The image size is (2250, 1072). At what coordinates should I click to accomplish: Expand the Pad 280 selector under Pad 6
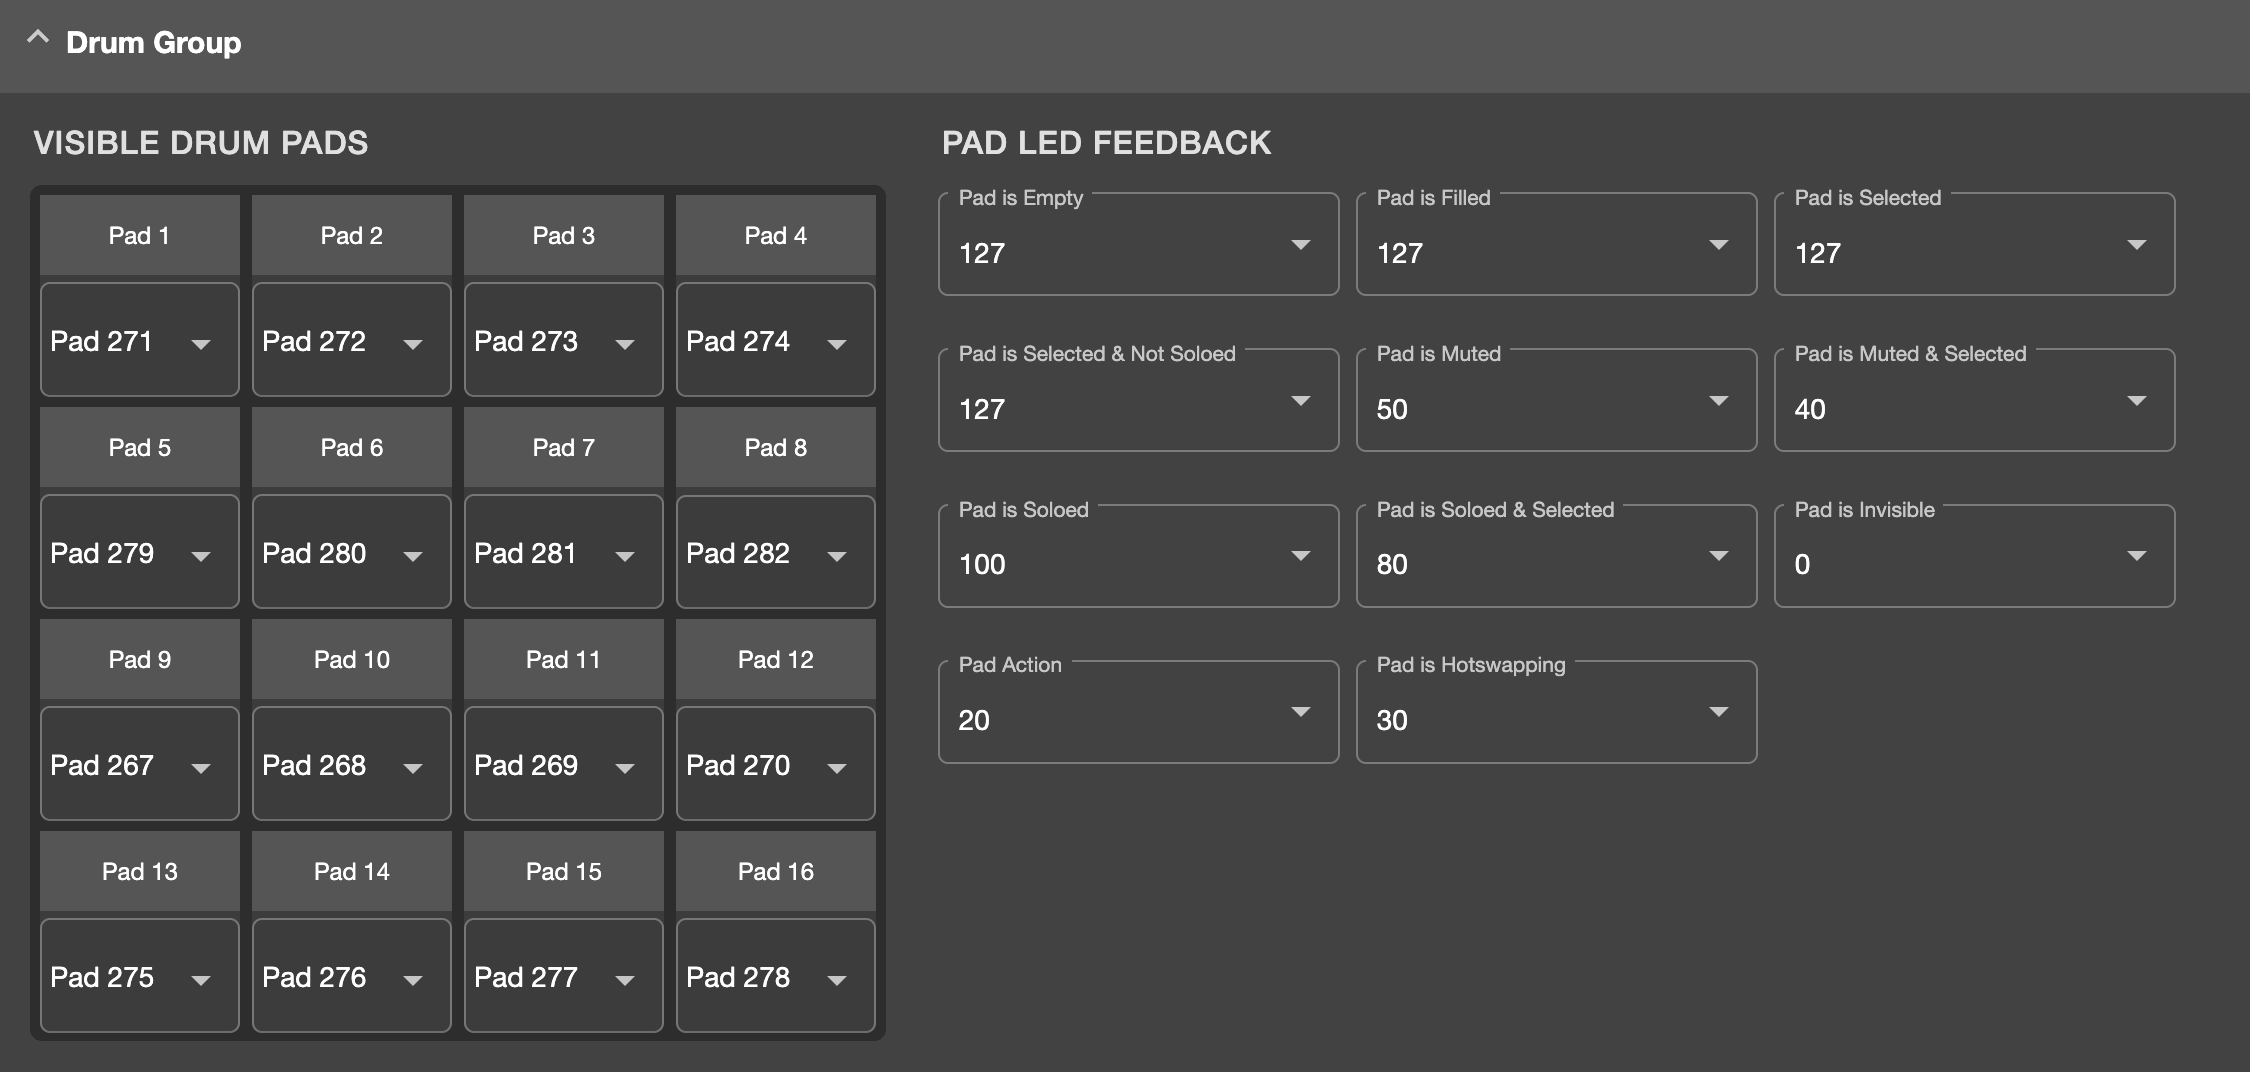click(x=351, y=553)
